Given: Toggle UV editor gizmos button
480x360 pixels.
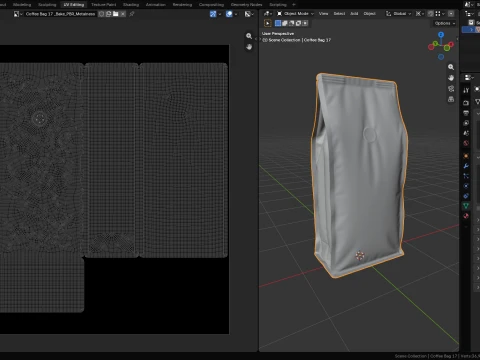Looking at the screenshot, I should (213, 14).
